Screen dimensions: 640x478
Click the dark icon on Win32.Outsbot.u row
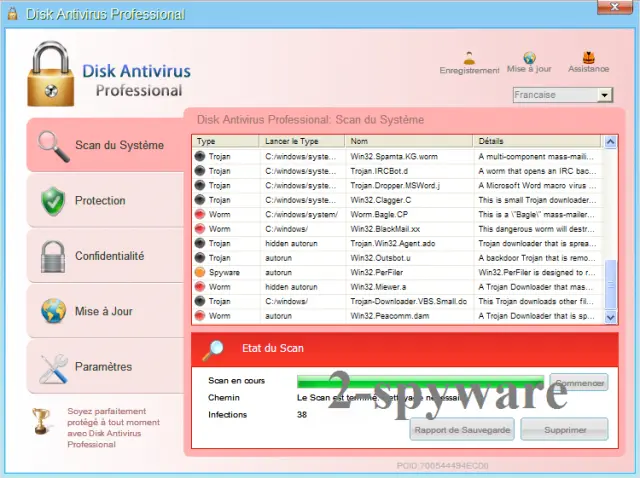point(200,258)
